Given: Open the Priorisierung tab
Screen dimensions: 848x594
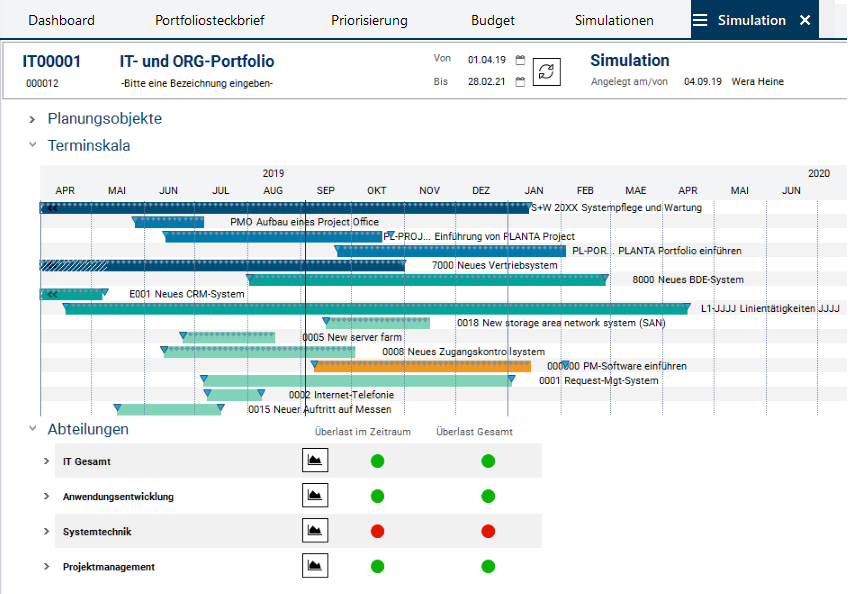Looking at the screenshot, I should [x=369, y=20].
